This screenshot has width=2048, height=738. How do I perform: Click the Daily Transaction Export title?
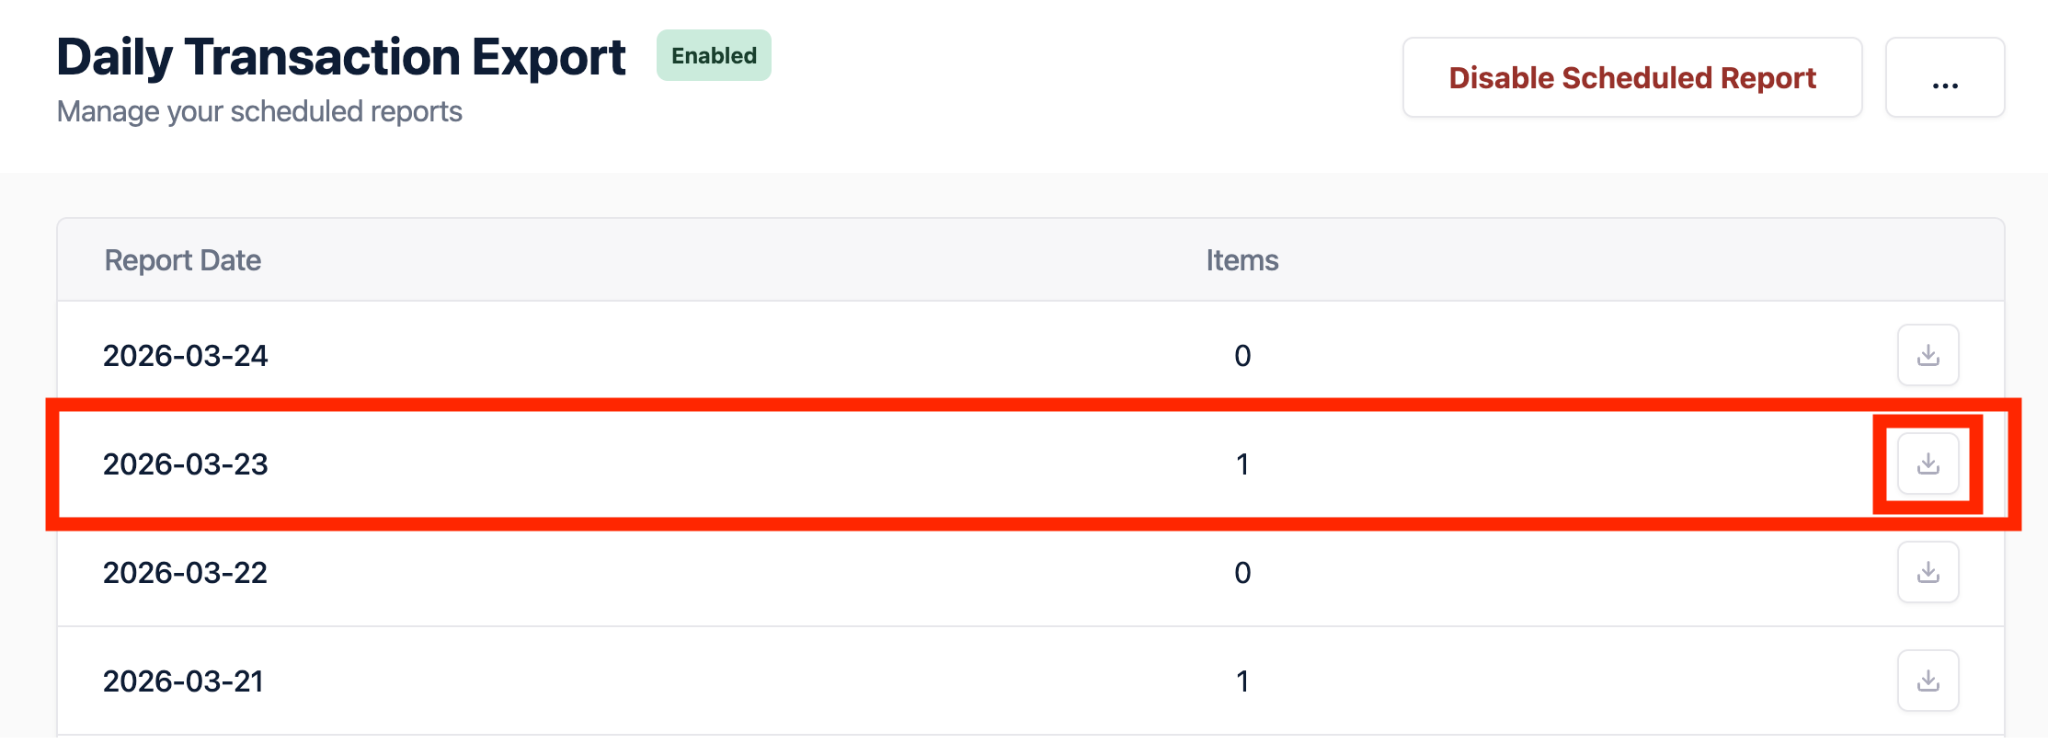[341, 57]
